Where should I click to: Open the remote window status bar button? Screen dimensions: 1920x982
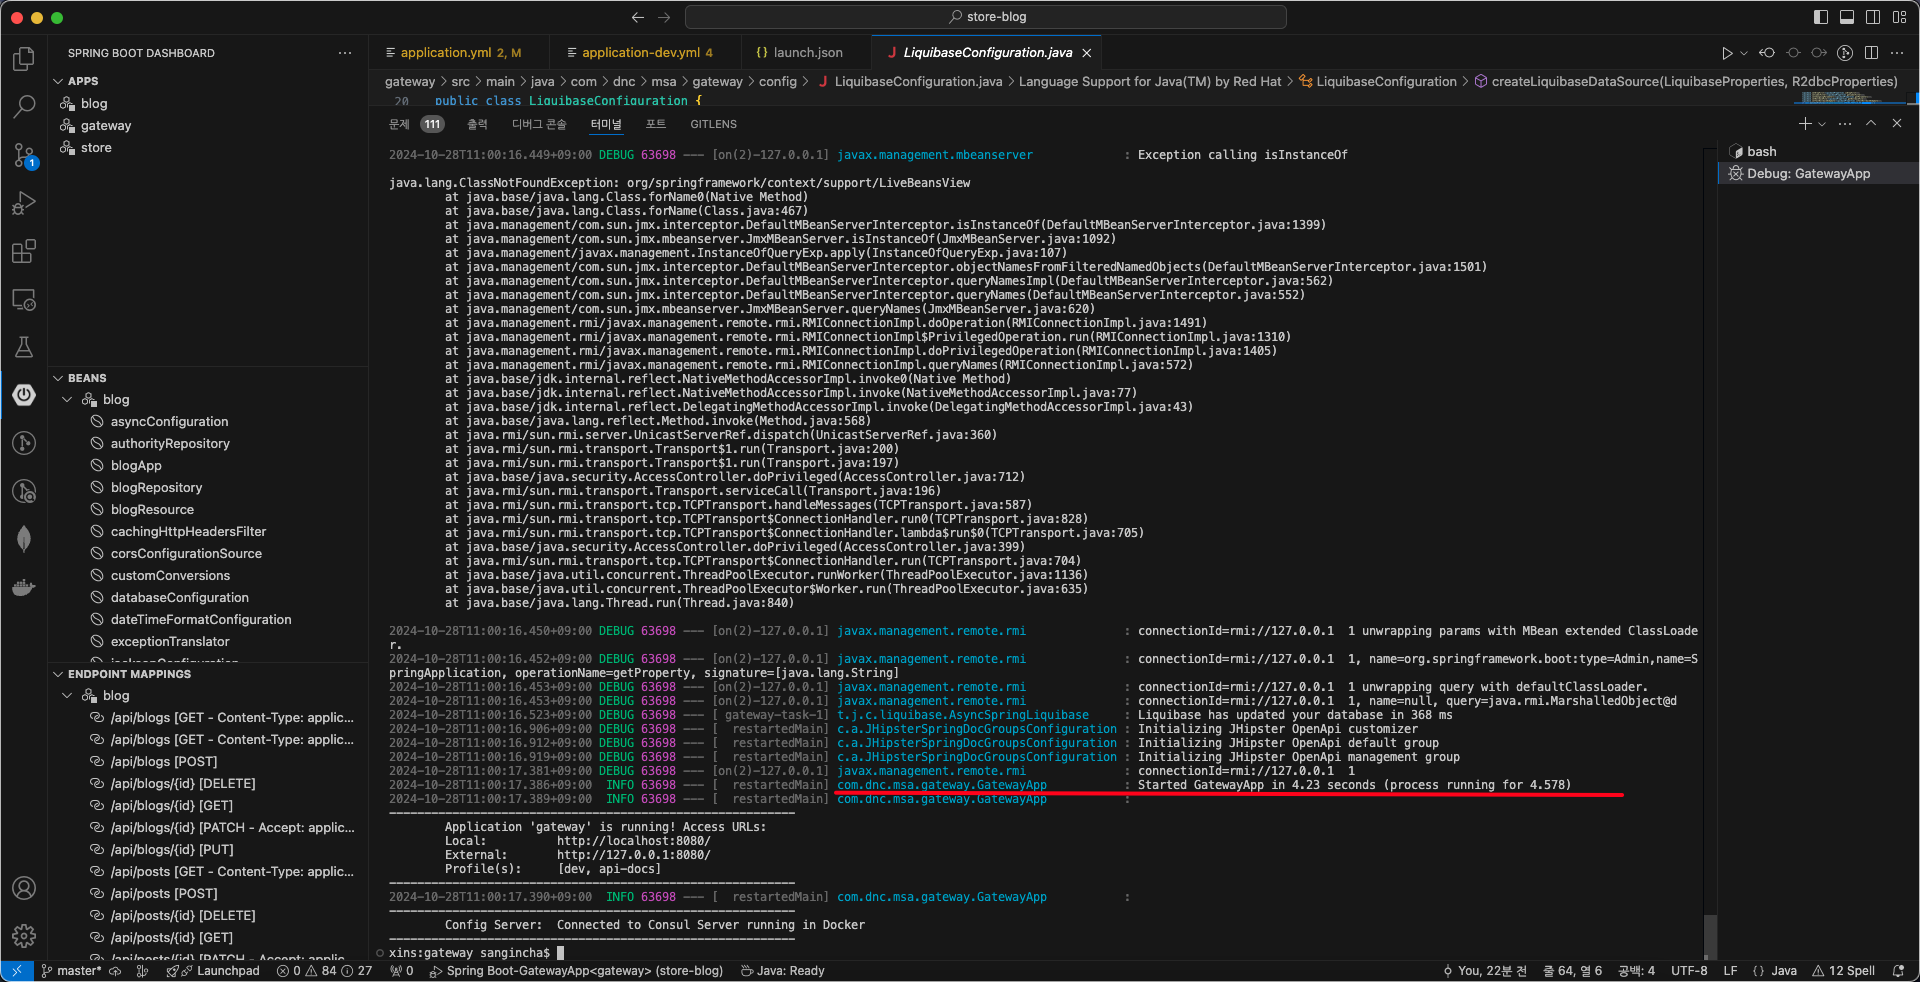[x=17, y=971]
